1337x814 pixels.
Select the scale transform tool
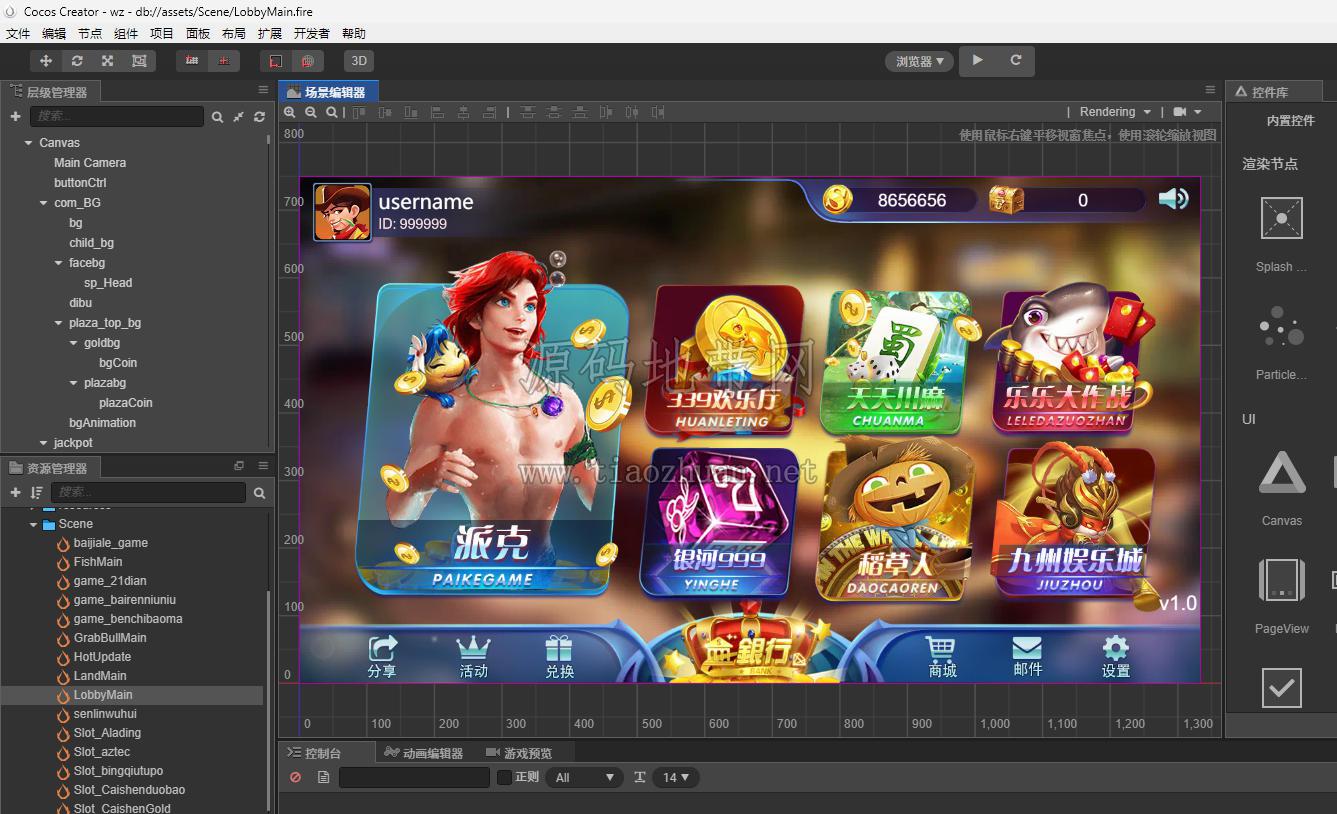108,61
